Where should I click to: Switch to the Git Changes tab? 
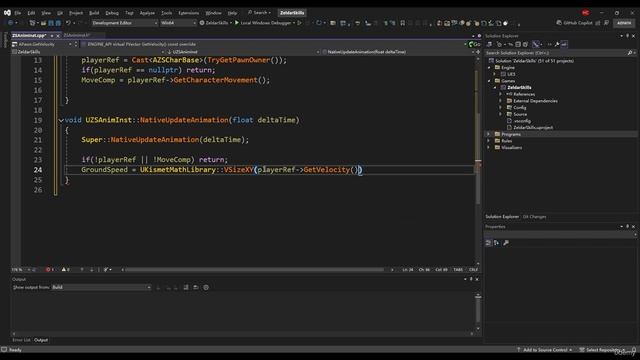534,217
